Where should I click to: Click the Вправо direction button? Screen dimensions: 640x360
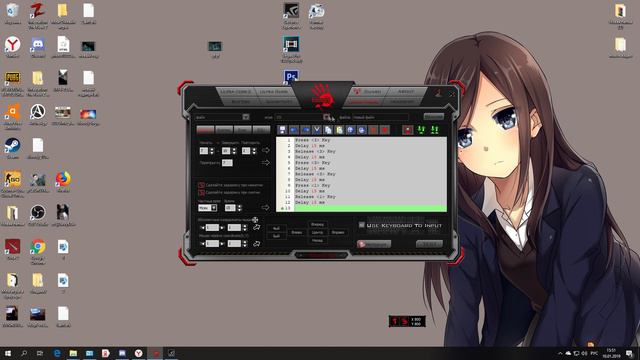[x=338, y=232]
